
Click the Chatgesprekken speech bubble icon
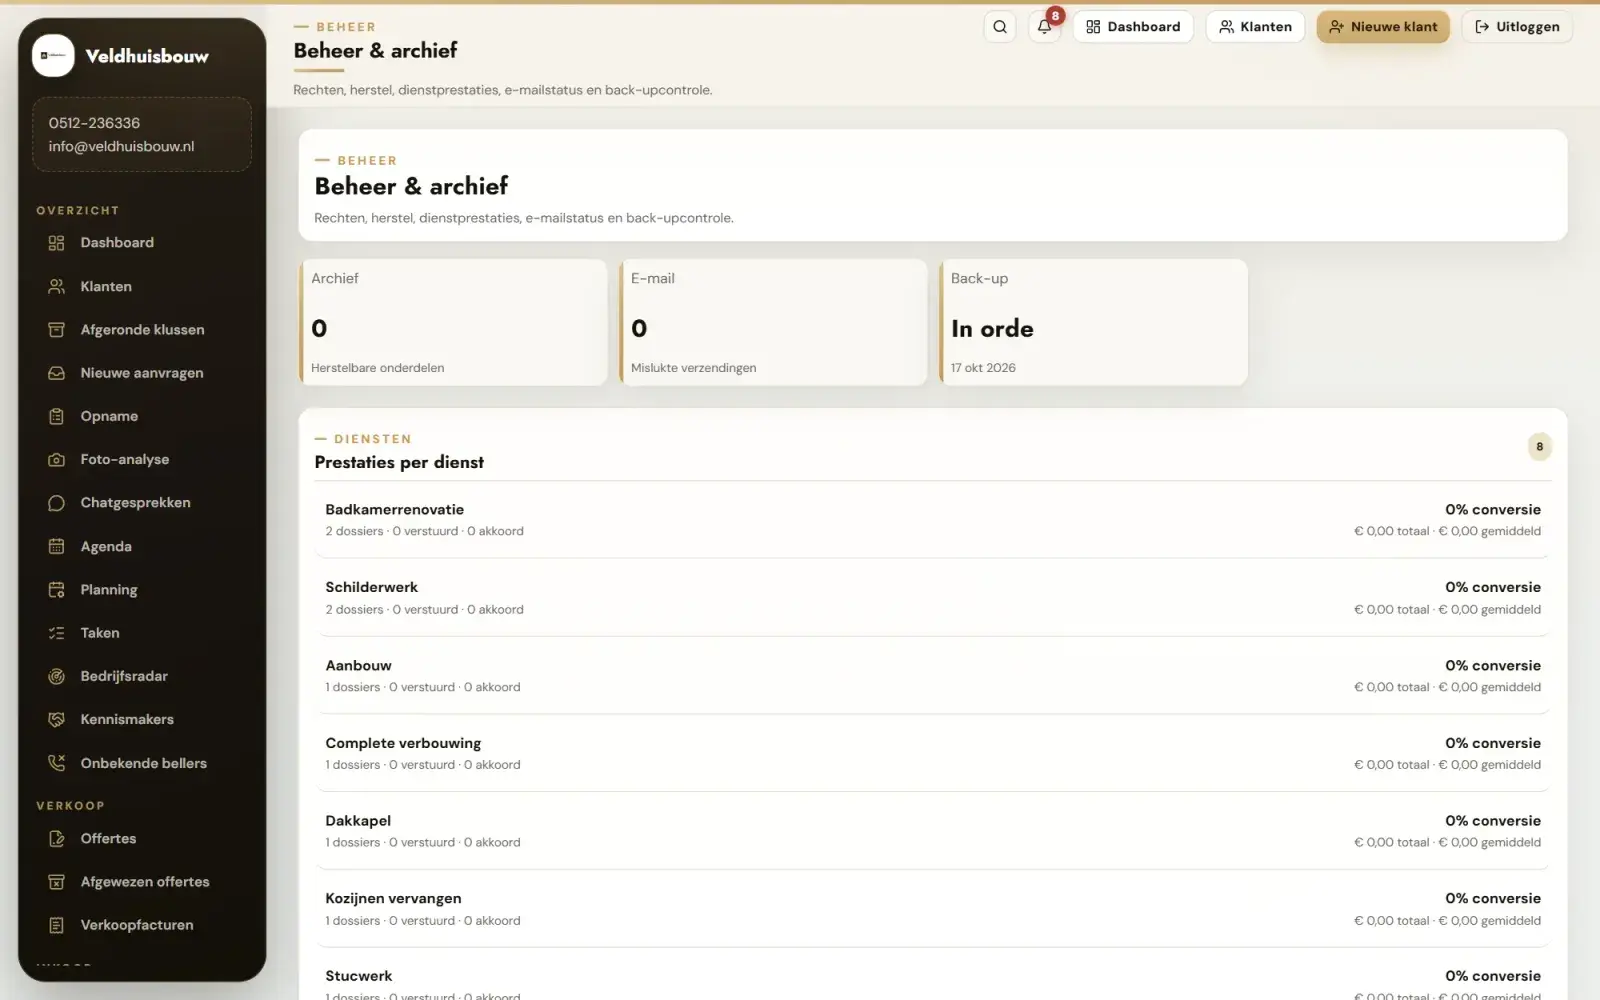coord(56,503)
